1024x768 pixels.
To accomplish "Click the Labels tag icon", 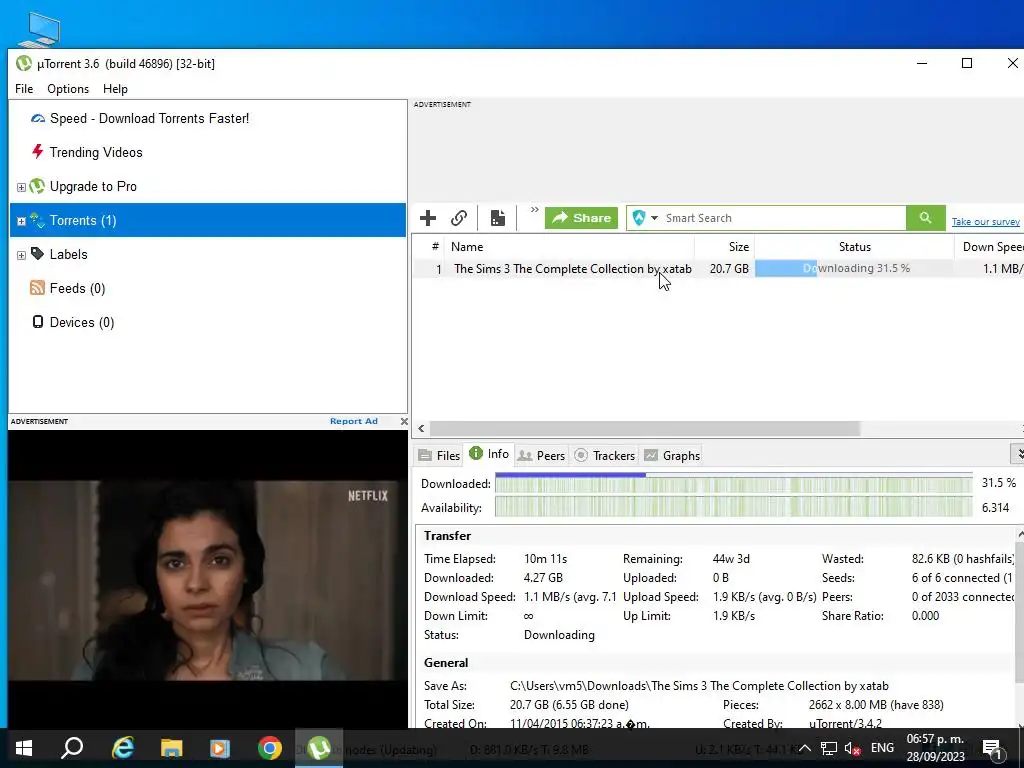I will coord(37,253).
